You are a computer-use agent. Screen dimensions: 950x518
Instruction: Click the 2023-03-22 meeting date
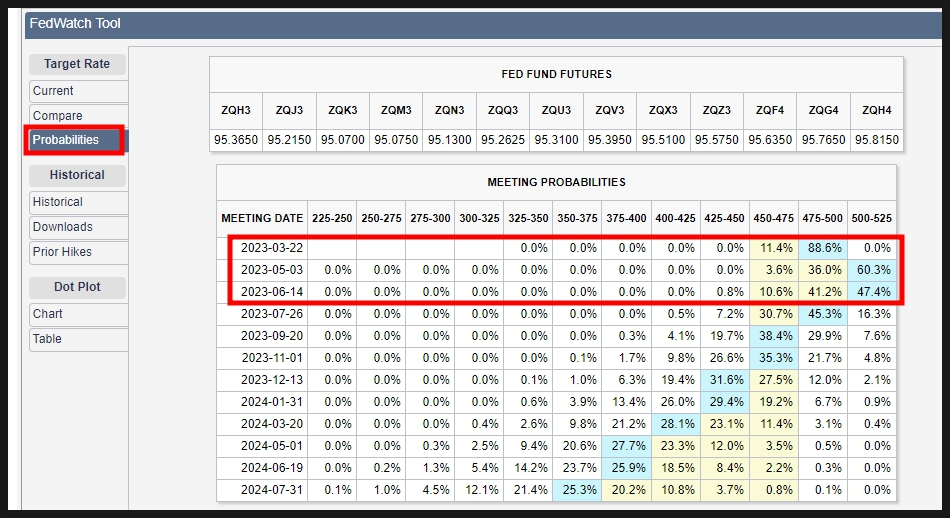(271, 248)
